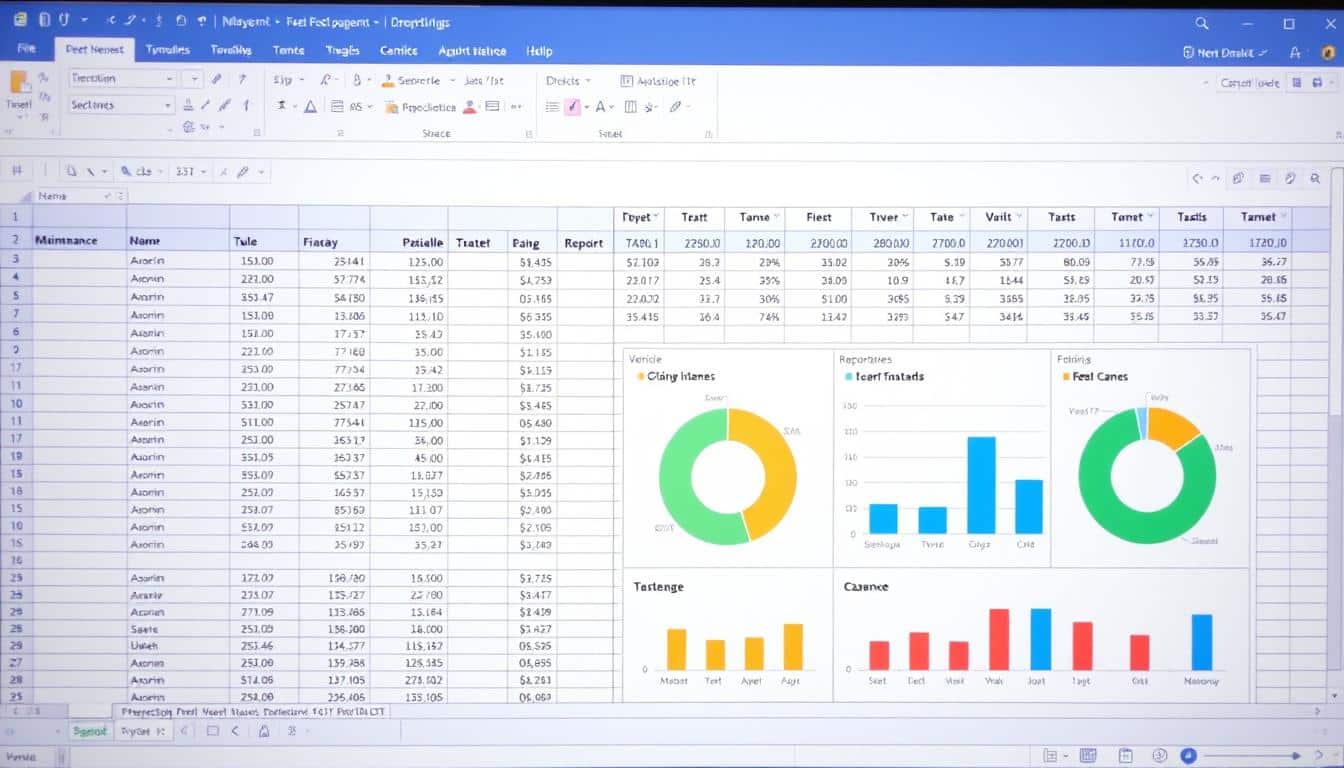Click the pencil edit icon in ribbon
The height and width of the screenshot is (768, 1344).
pos(676,106)
